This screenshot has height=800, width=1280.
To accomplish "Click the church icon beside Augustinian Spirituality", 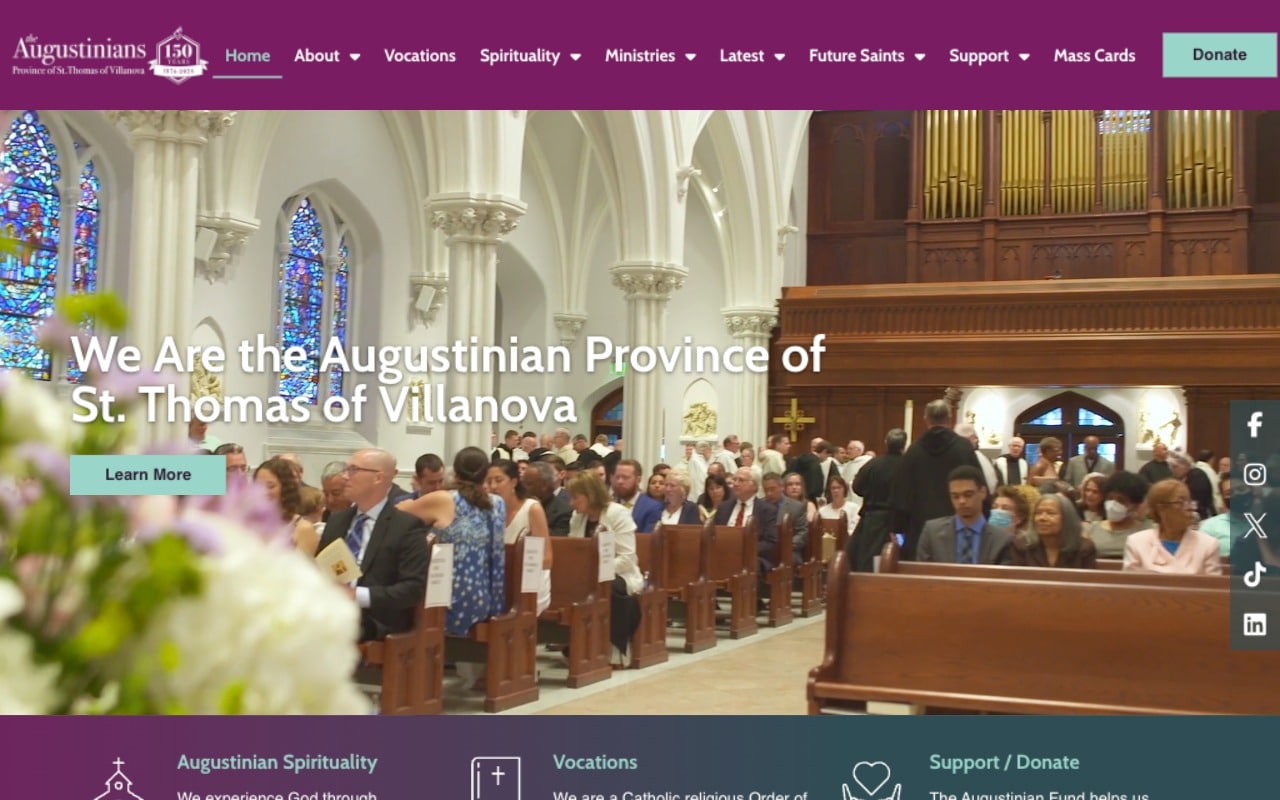I will click(x=118, y=780).
